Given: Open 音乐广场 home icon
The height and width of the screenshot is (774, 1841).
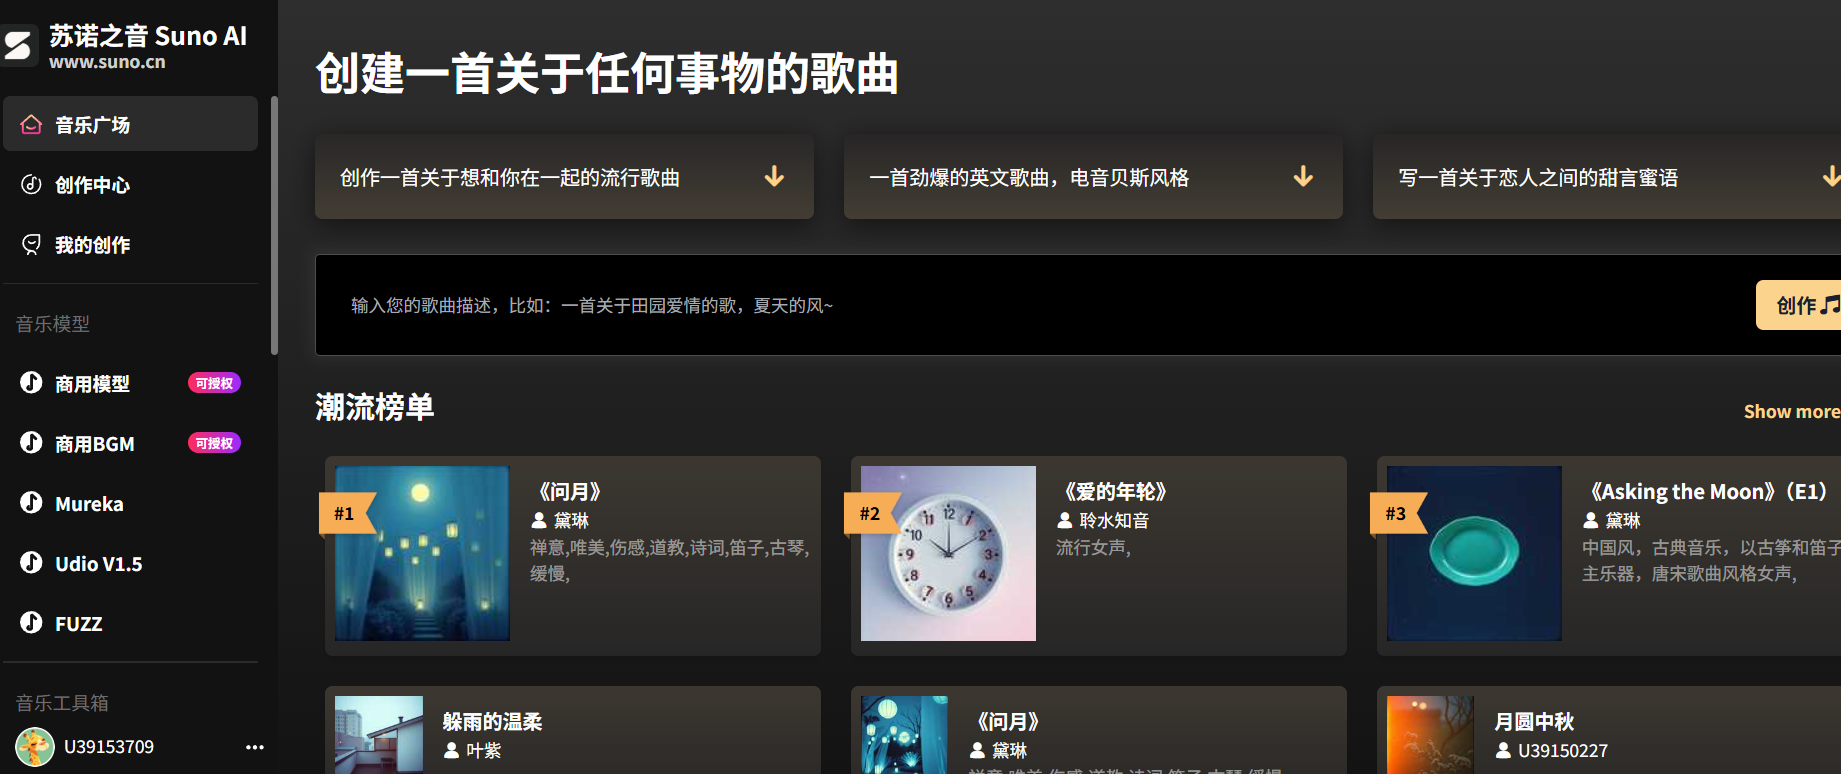Looking at the screenshot, I should [x=32, y=124].
